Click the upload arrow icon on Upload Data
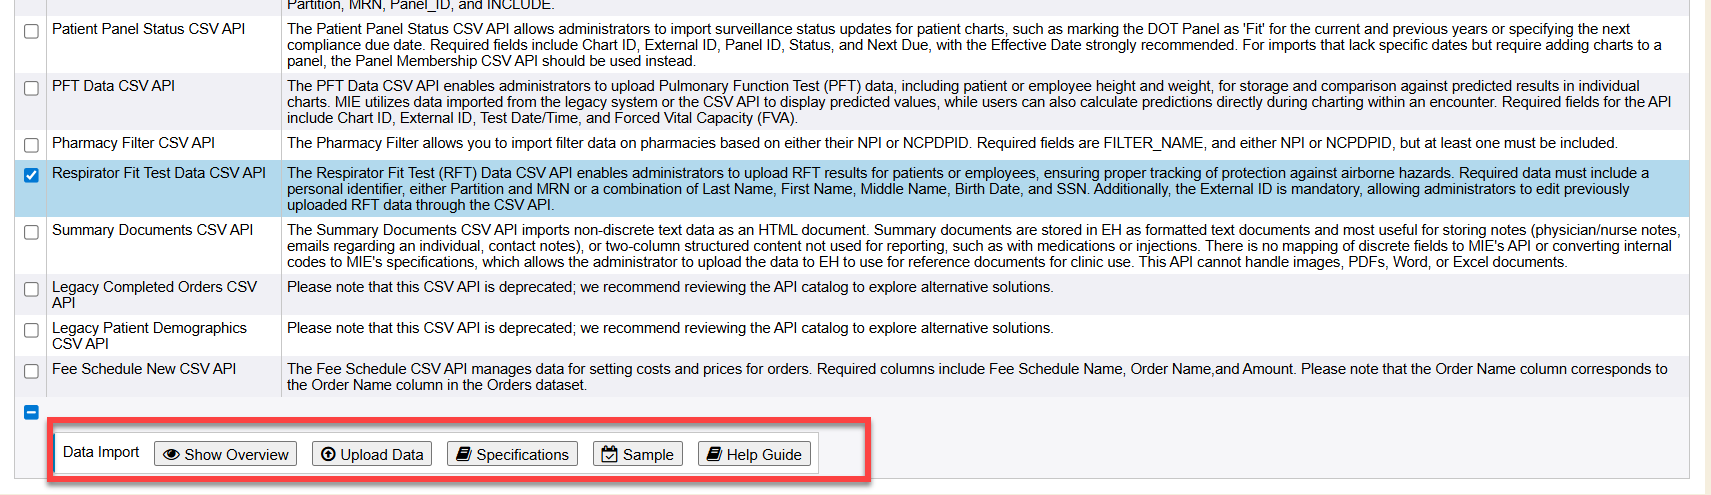The width and height of the screenshot is (1711, 495). 328,455
